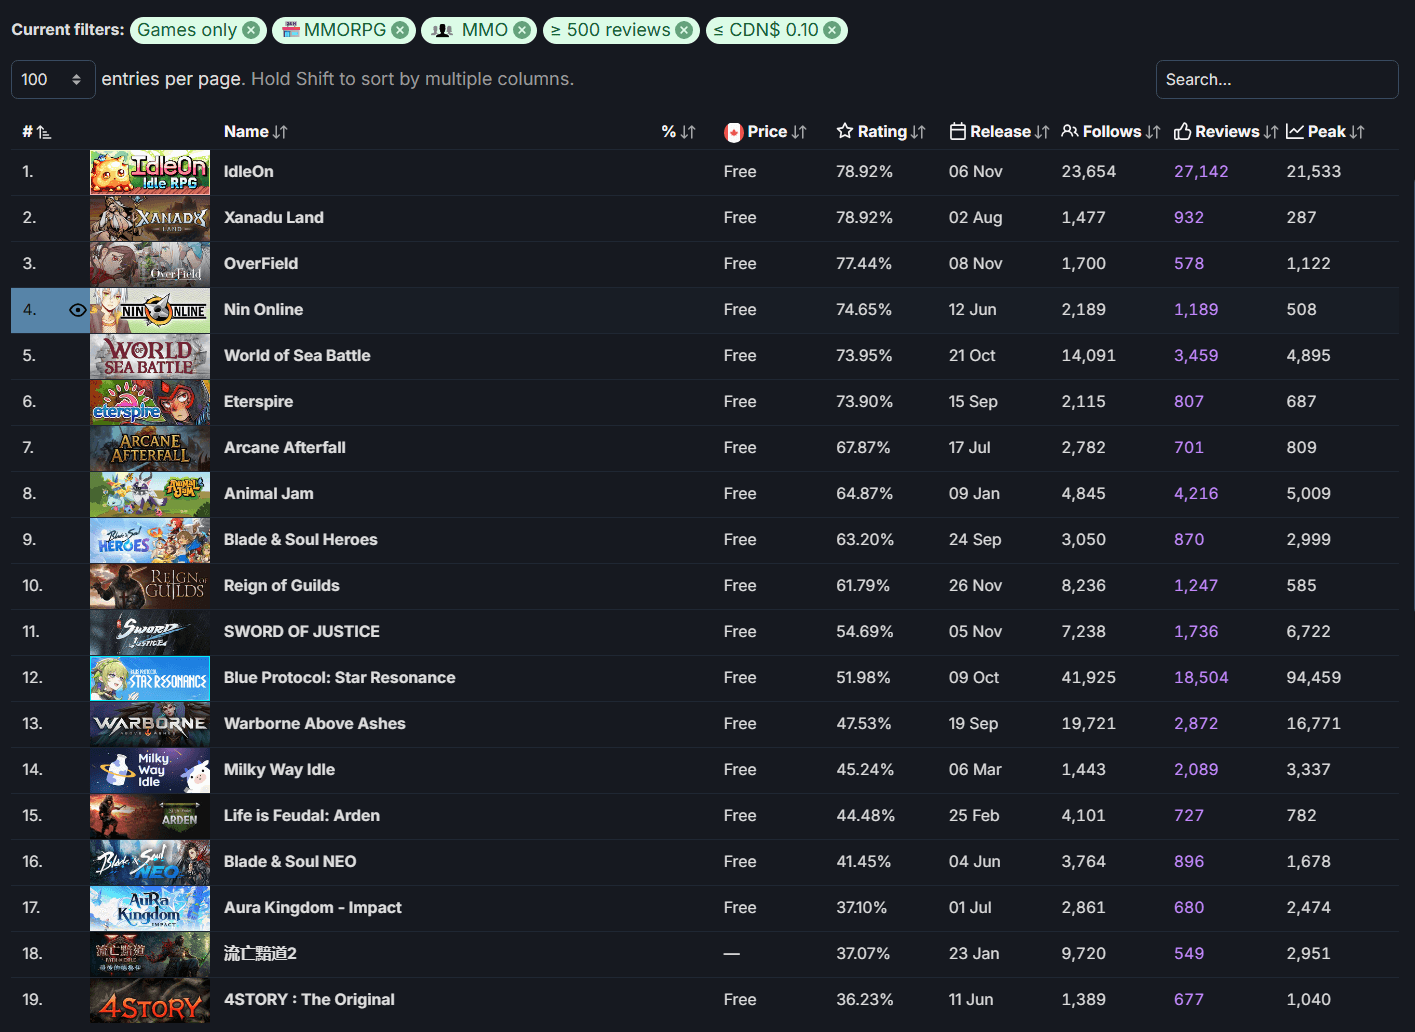Open Blue Protocol: Star Resonance link
This screenshot has height=1032, width=1415.
coord(340,678)
